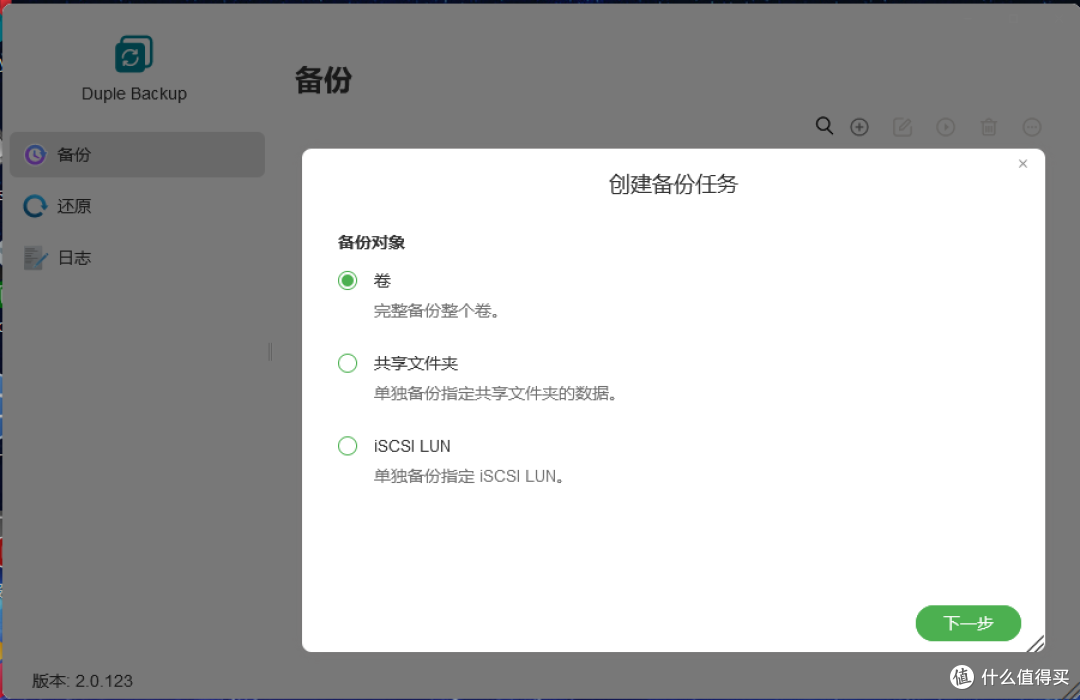Open the 日志 log section
1080x700 pixels.
point(137,258)
